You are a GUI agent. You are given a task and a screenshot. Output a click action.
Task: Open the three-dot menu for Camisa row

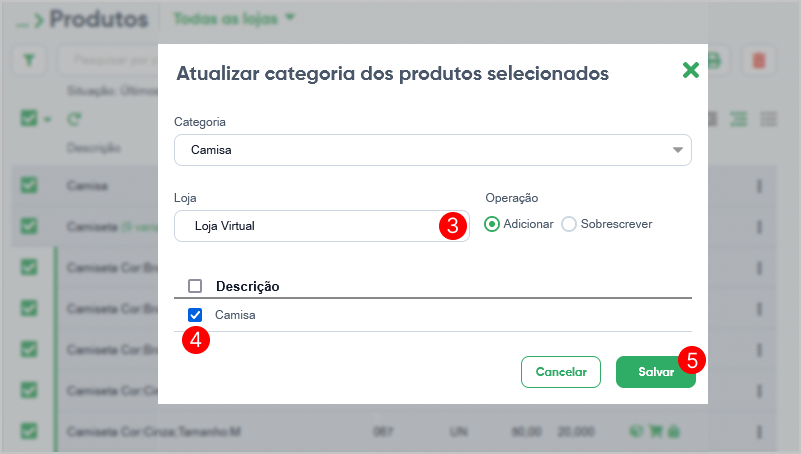760,186
